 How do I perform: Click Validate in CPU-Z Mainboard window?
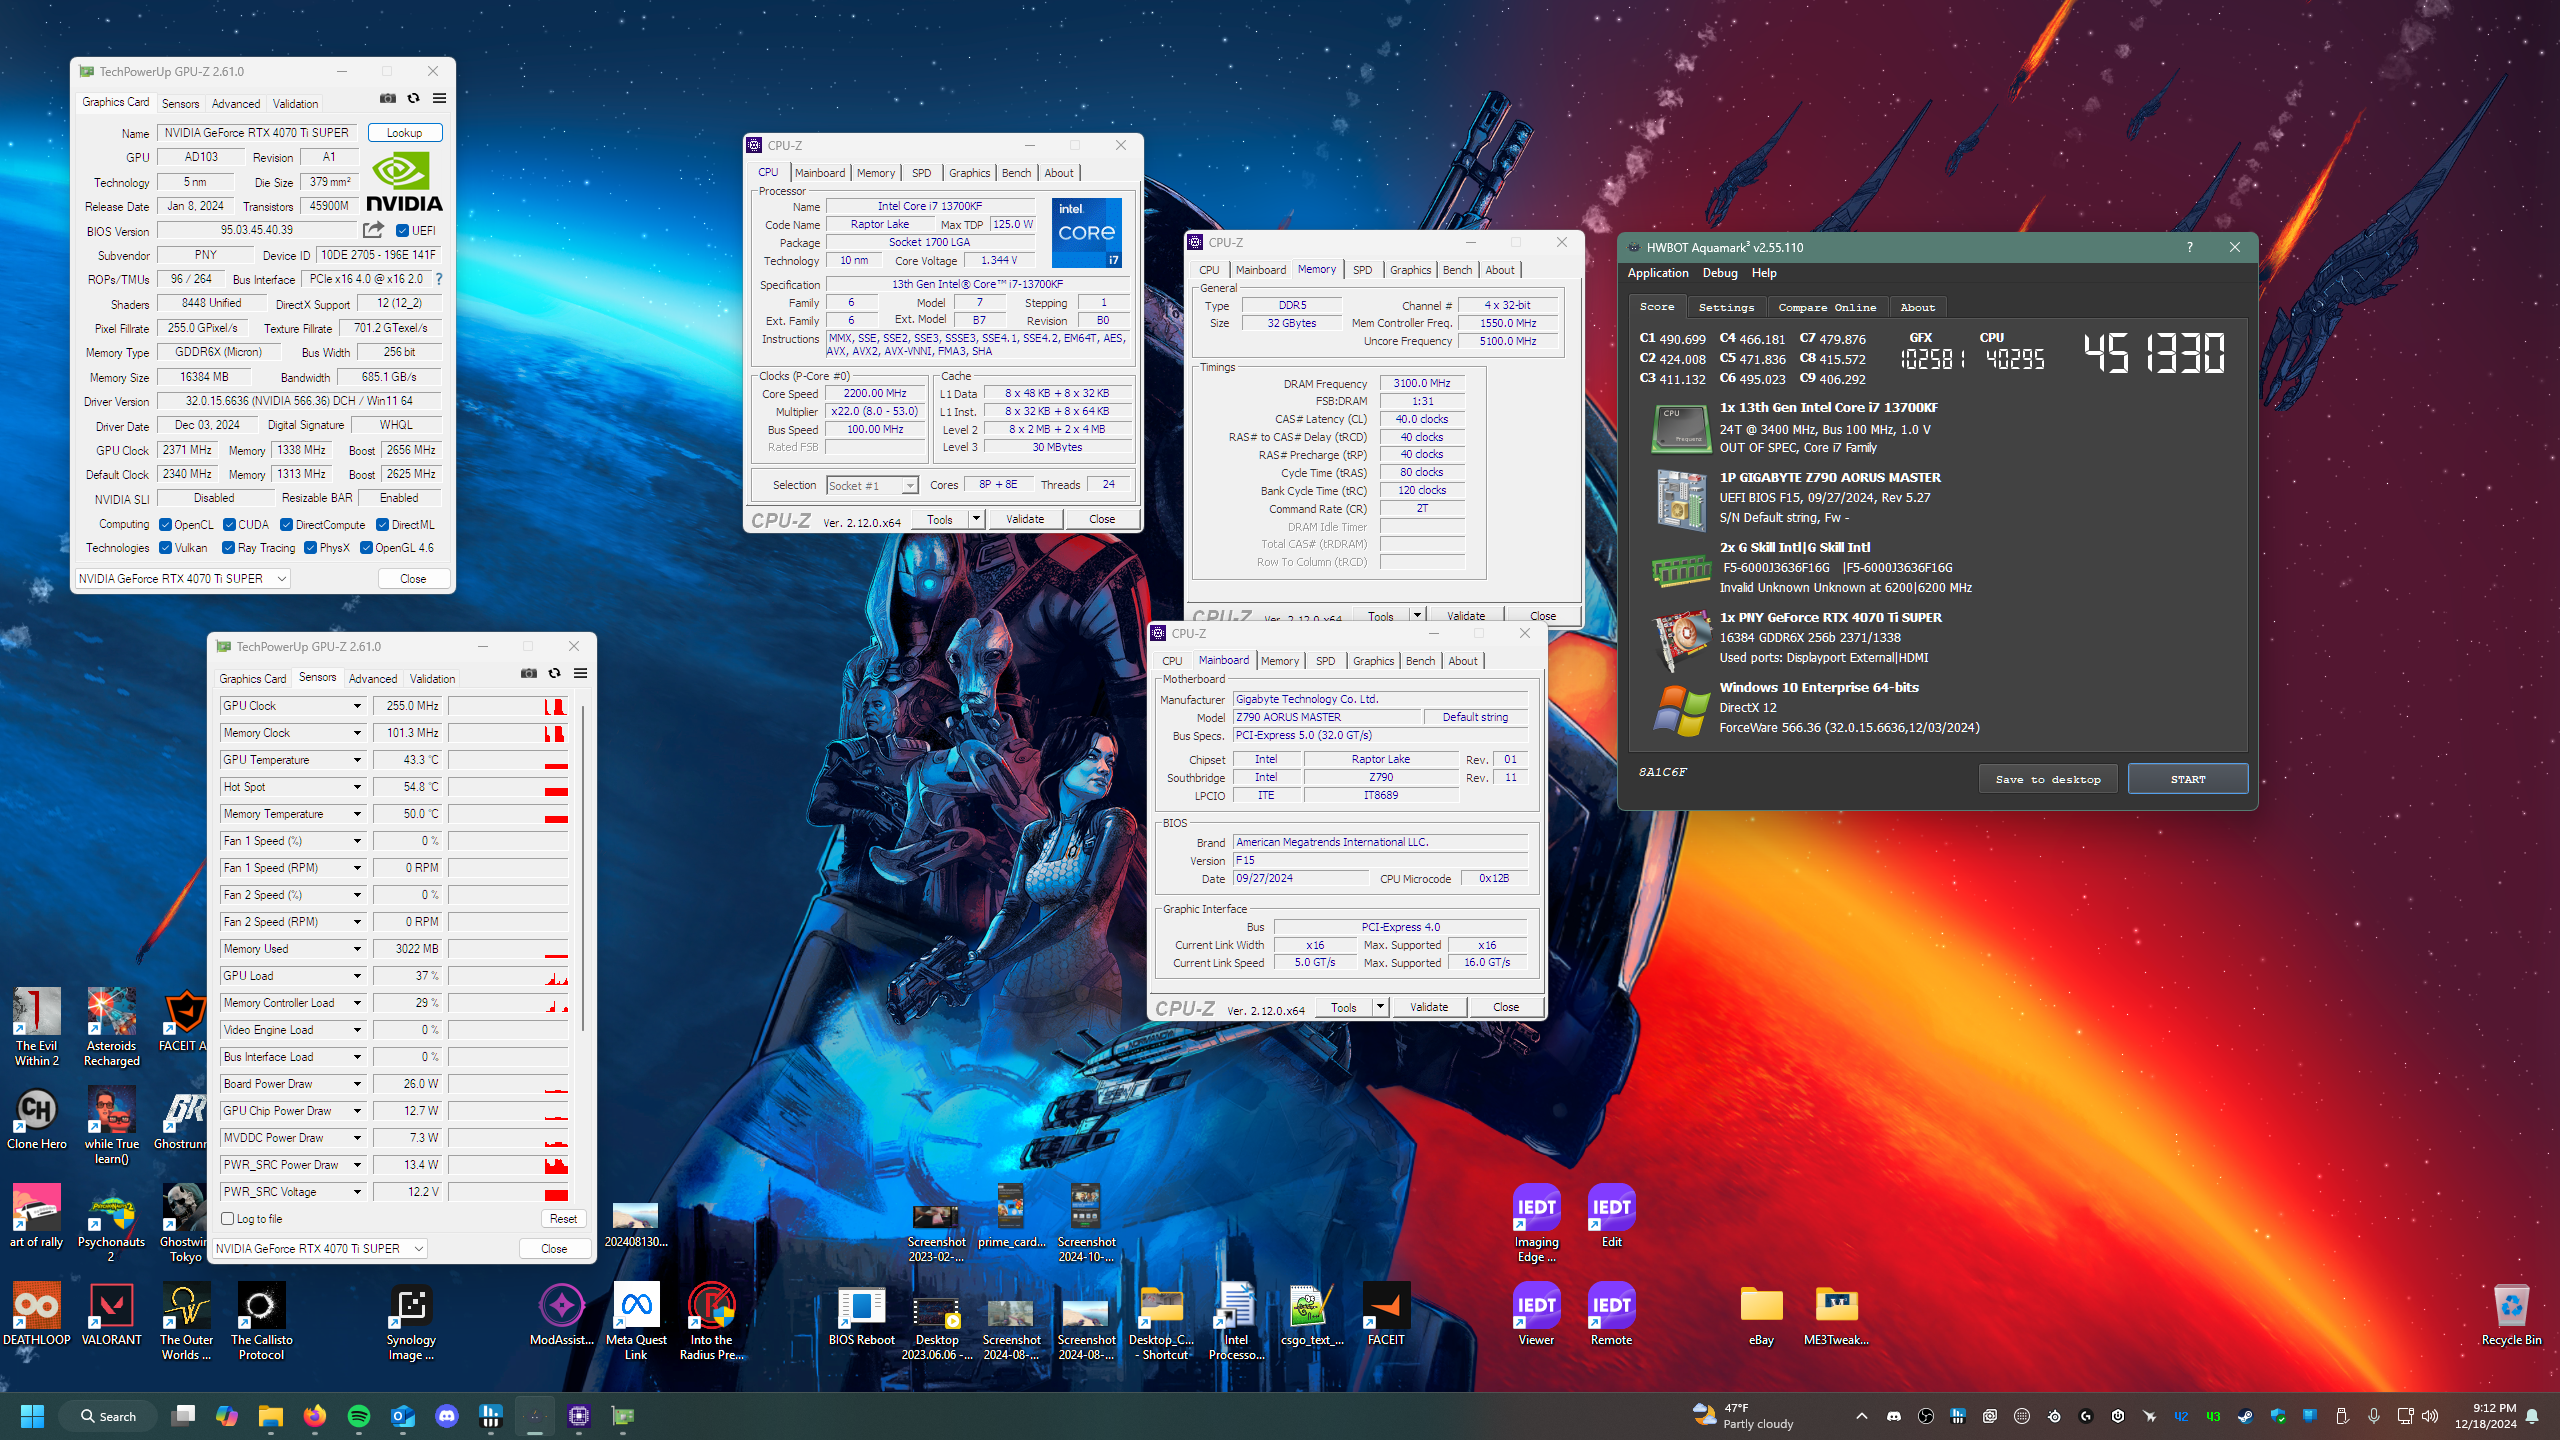click(1428, 1006)
